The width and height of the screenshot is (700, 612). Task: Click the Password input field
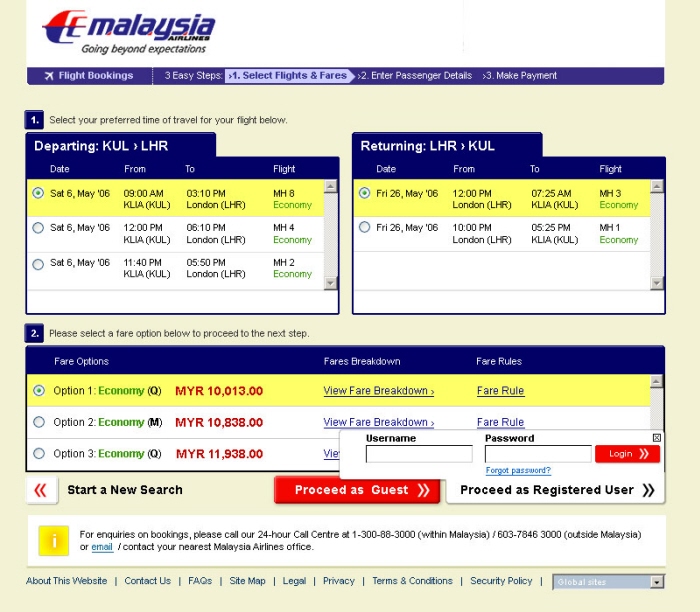tap(538, 454)
